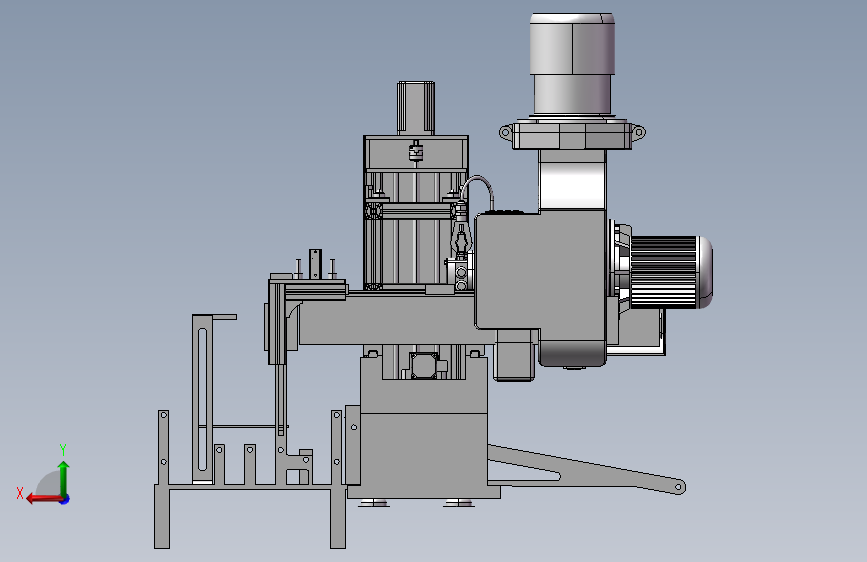
Task: Click the red X axis arrow of the triad
Action: pos(44,499)
